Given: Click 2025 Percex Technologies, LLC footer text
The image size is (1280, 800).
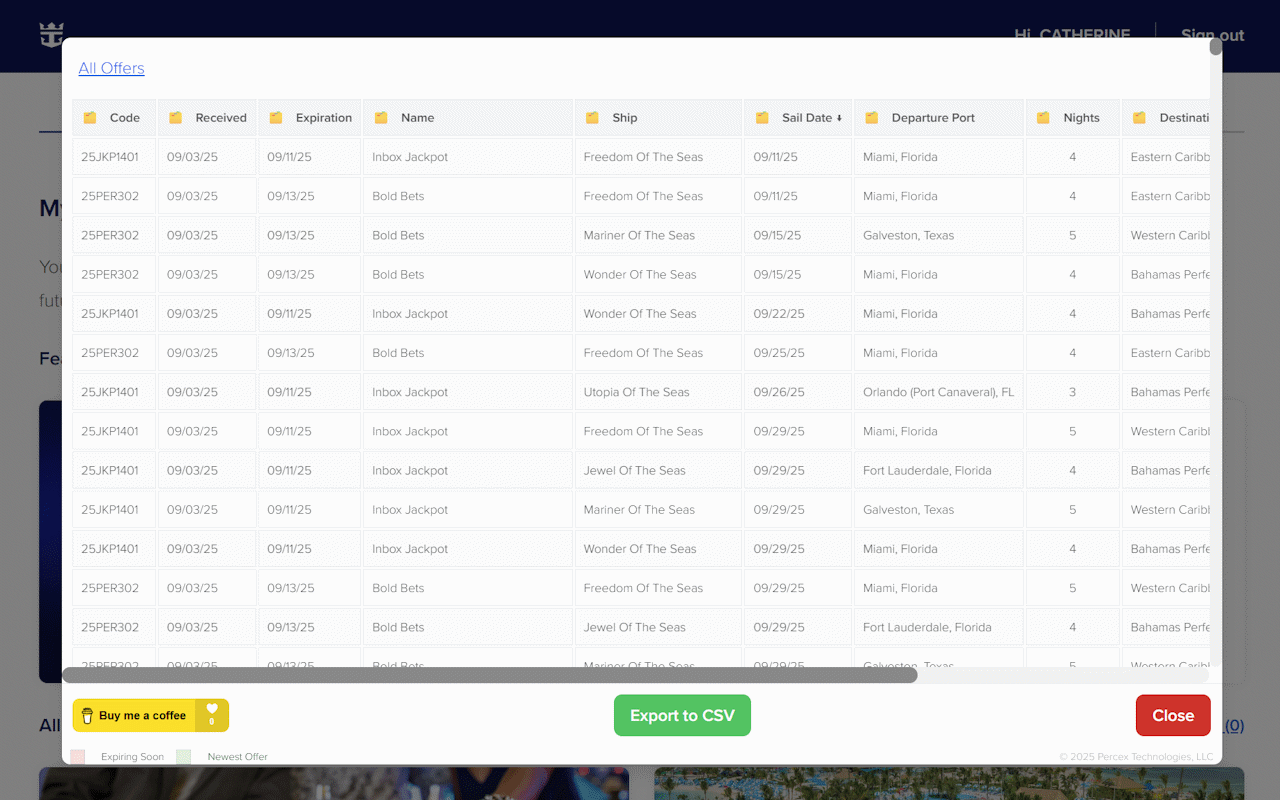Looking at the screenshot, I should point(1136,757).
